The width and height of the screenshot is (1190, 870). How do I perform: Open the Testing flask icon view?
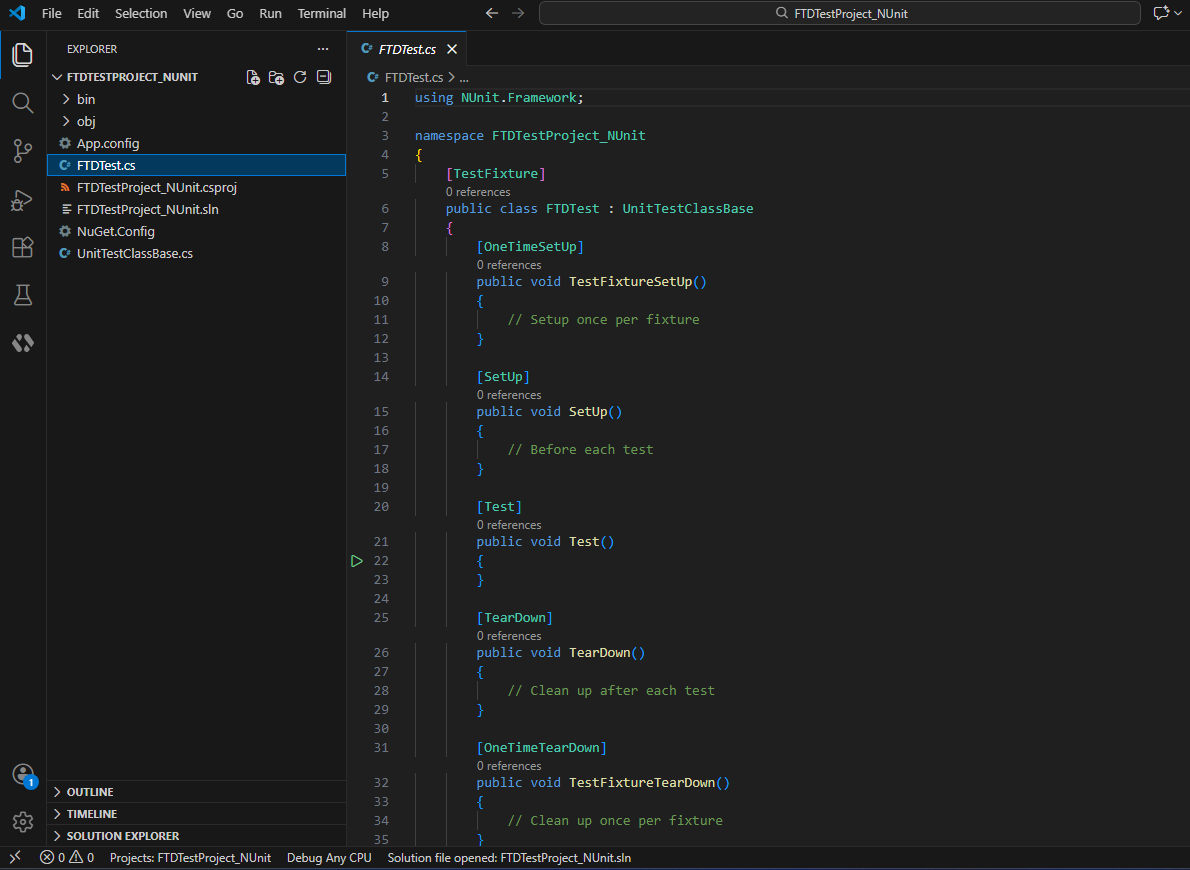point(22,295)
